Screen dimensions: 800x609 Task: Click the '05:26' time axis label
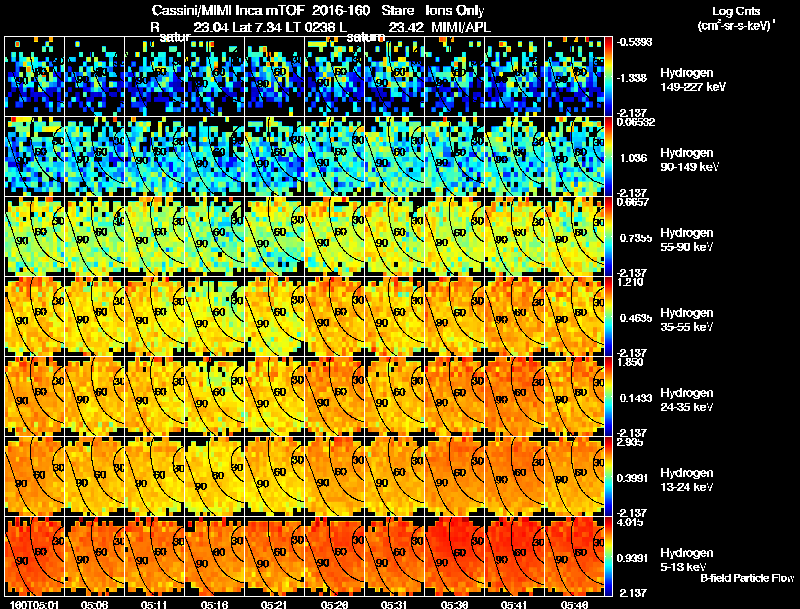click(x=334, y=604)
